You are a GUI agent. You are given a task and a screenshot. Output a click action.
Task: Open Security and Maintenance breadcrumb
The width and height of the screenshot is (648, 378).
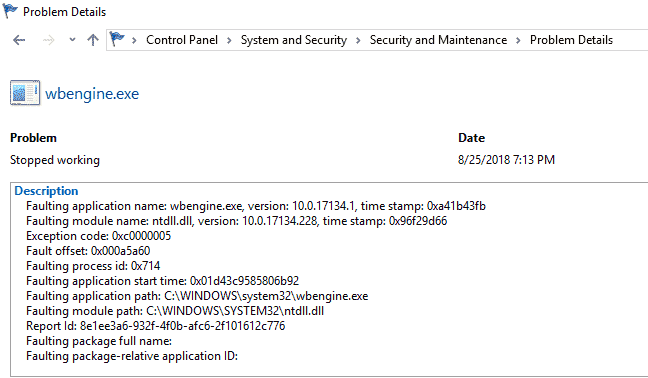point(438,40)
